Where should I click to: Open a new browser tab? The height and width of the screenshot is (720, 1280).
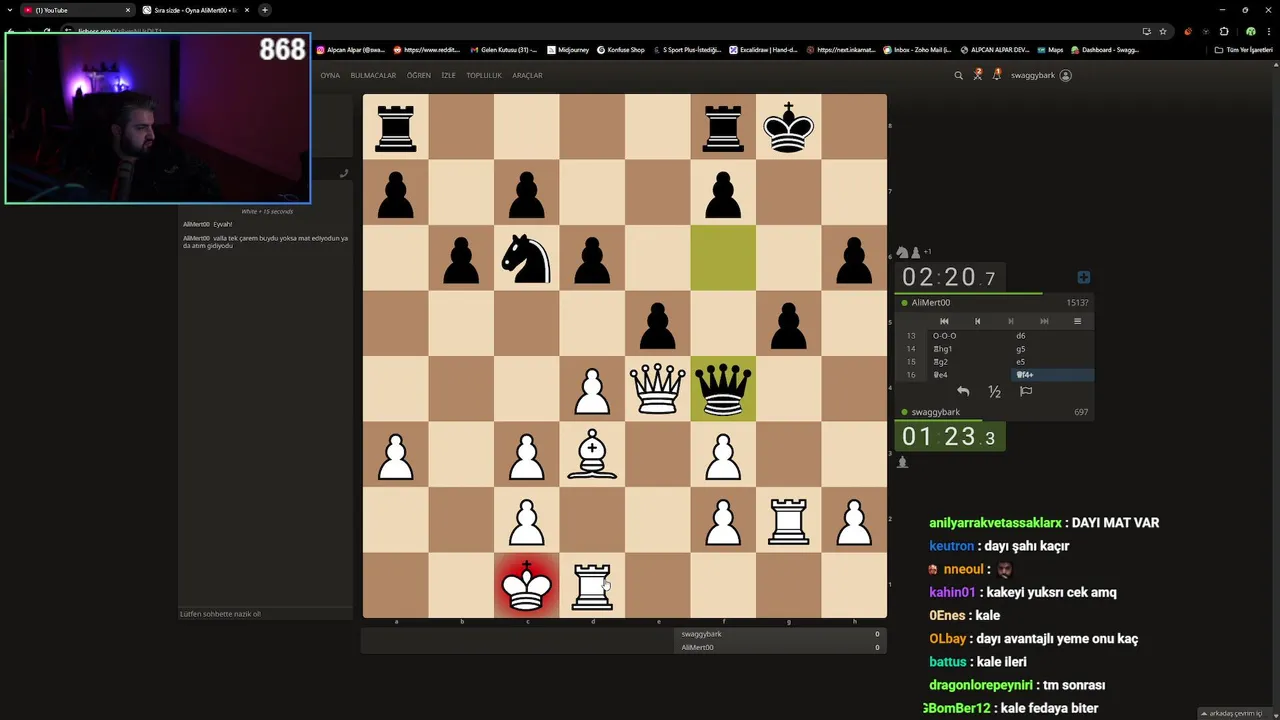(264, 10)
